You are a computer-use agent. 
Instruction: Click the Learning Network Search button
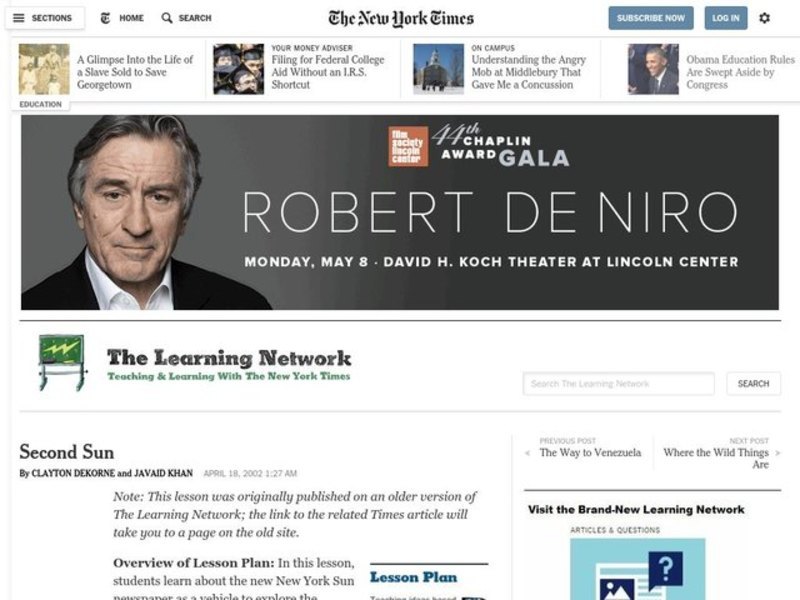click(753, 384)
